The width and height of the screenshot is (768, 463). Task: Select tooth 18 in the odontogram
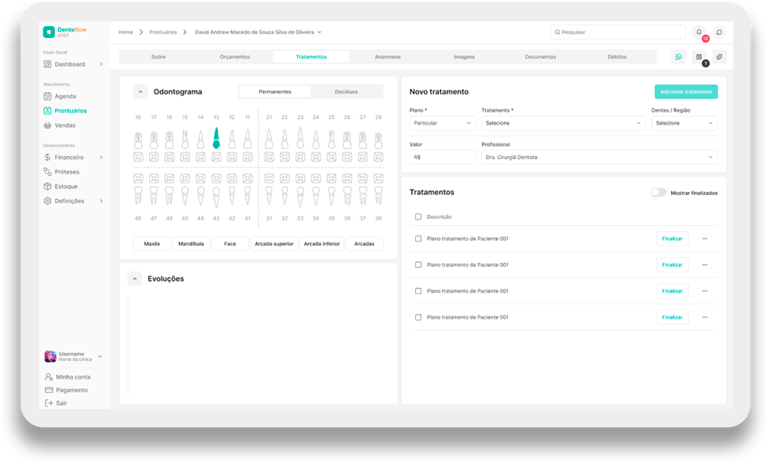click(x=138, y=140)
